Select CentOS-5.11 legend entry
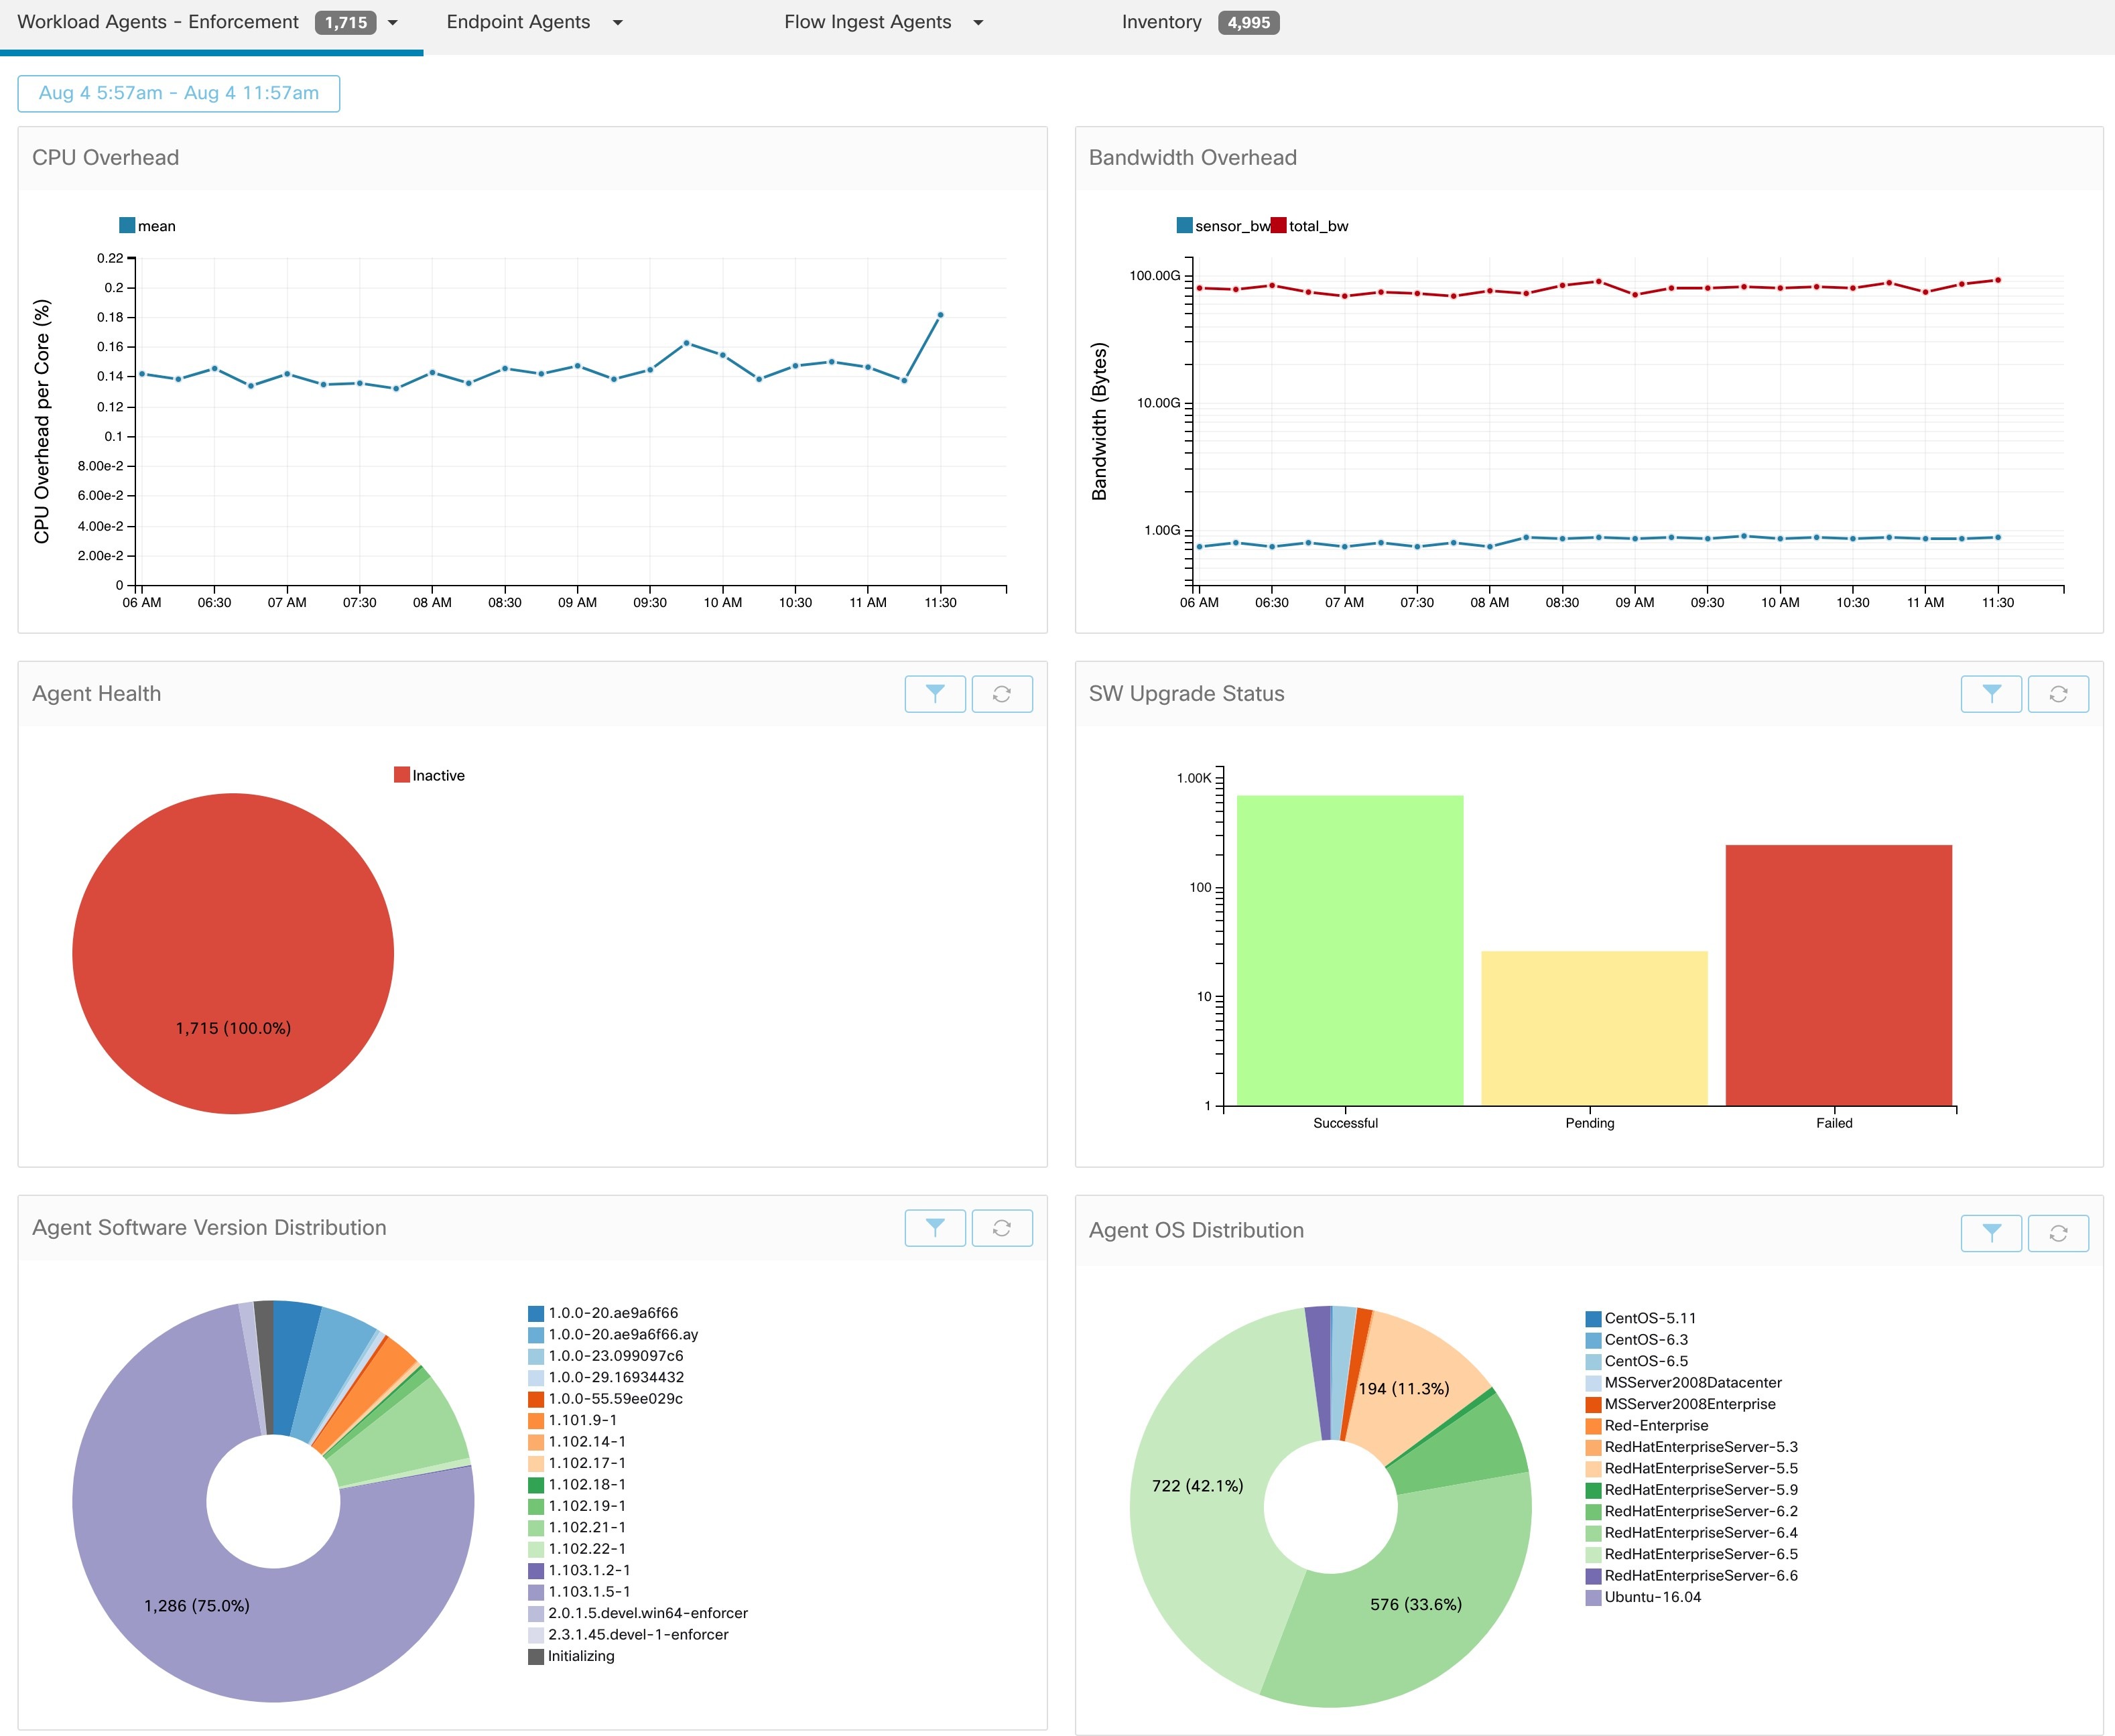The width and height of the screenshot is (2115, 1736). tap(1641, 1318)
